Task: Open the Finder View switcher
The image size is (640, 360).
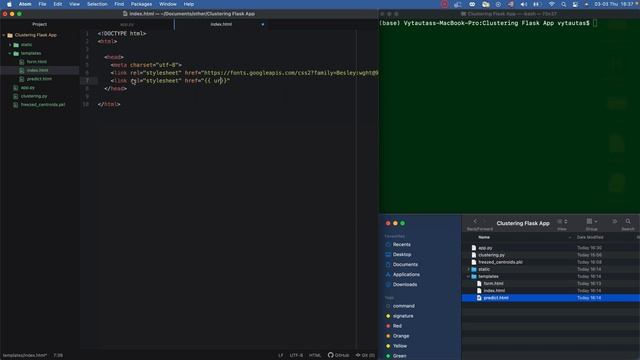Action: pyautogui.click(x=562, y=221)
